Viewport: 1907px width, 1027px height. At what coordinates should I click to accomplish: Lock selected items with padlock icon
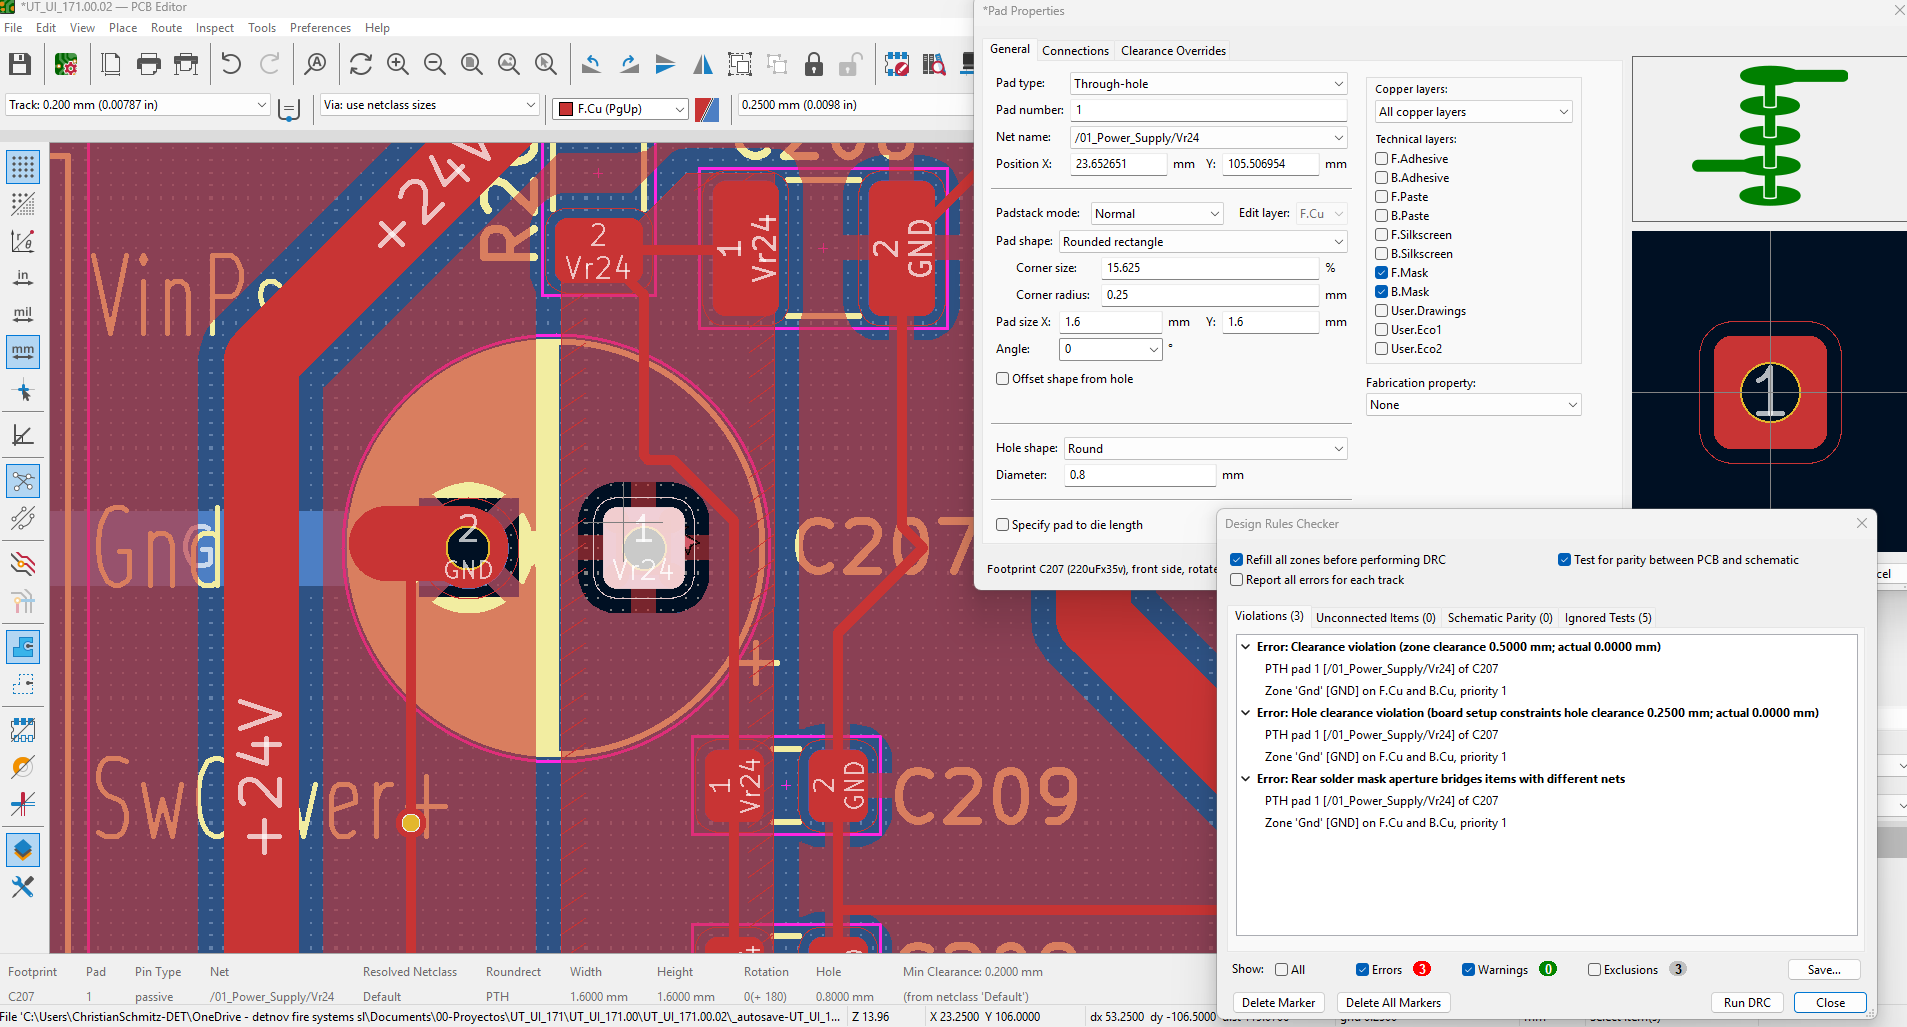tap(814, 65)
